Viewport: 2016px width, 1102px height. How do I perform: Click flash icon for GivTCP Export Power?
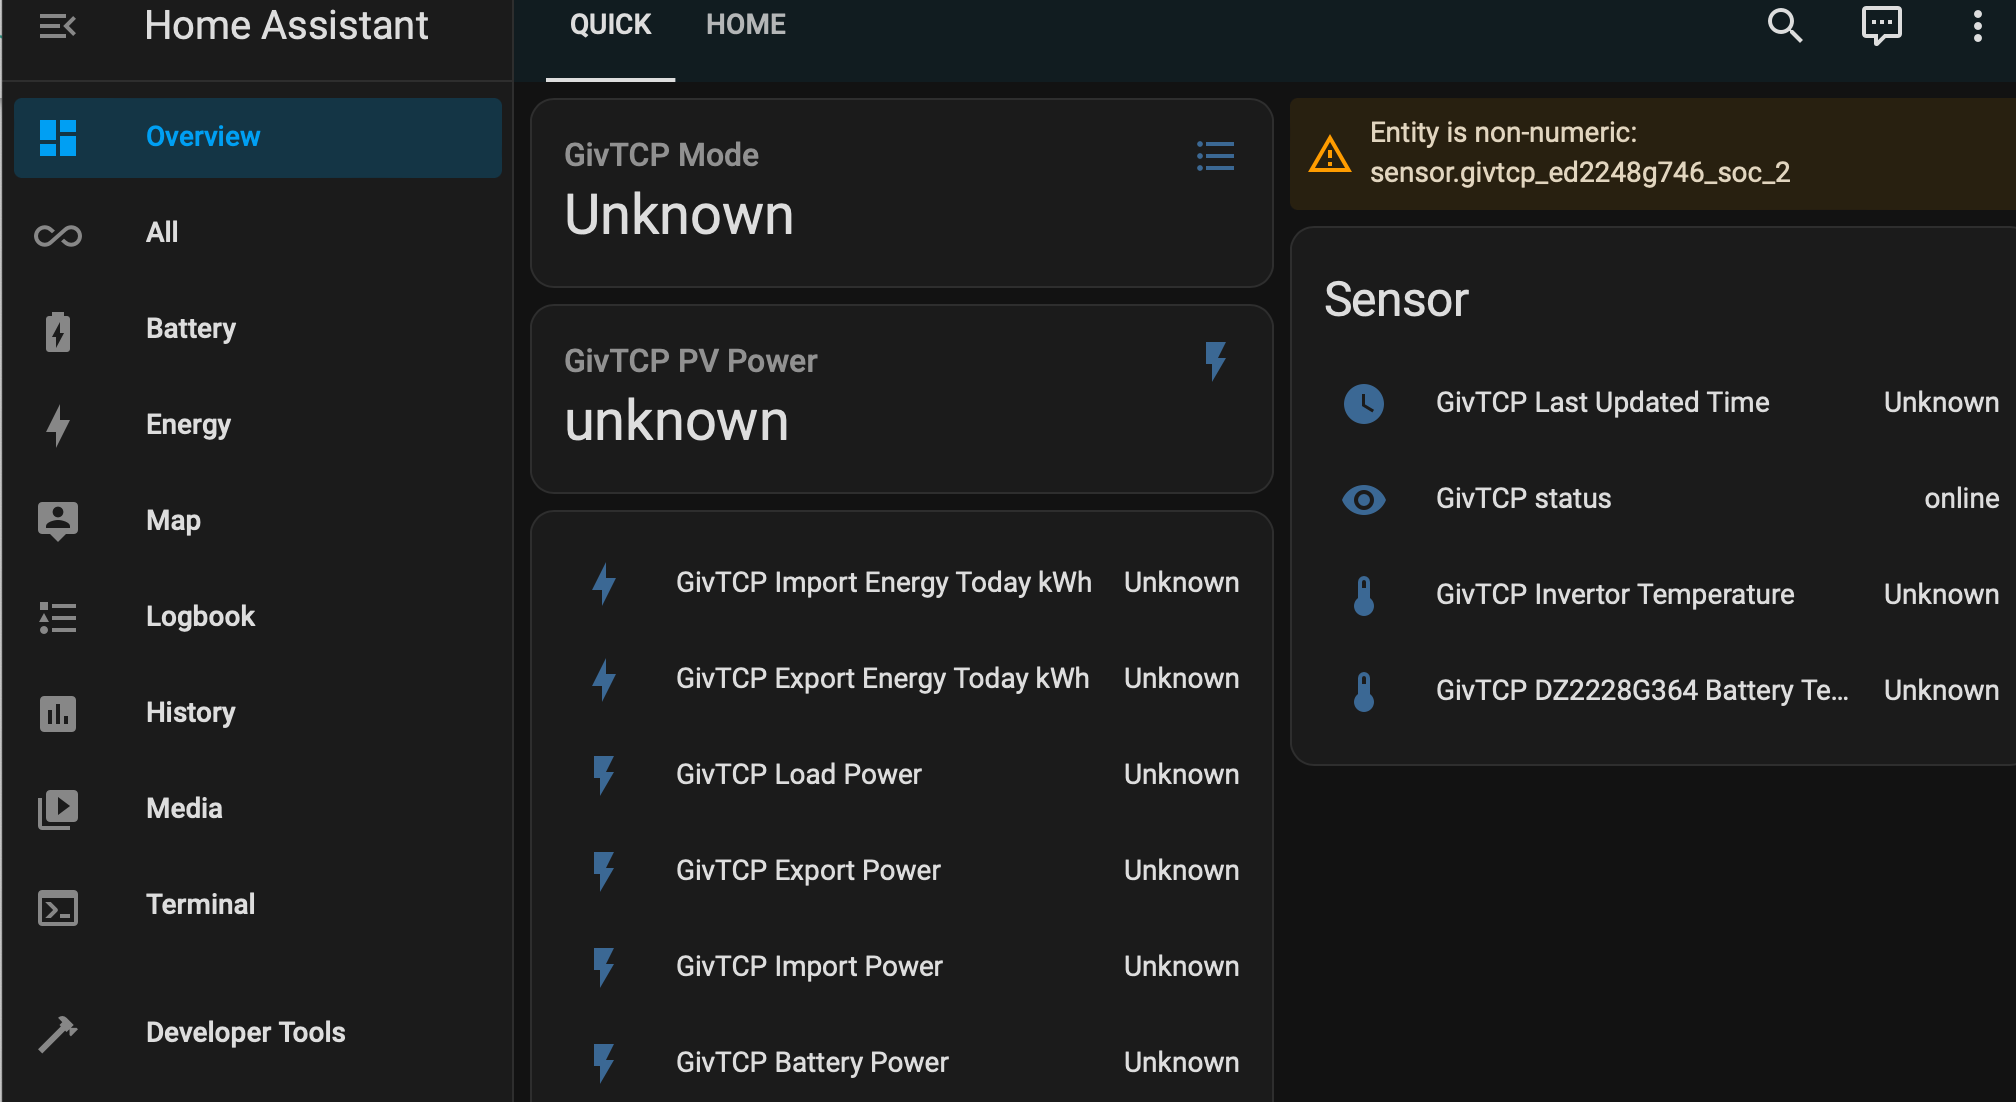point(603,871)
